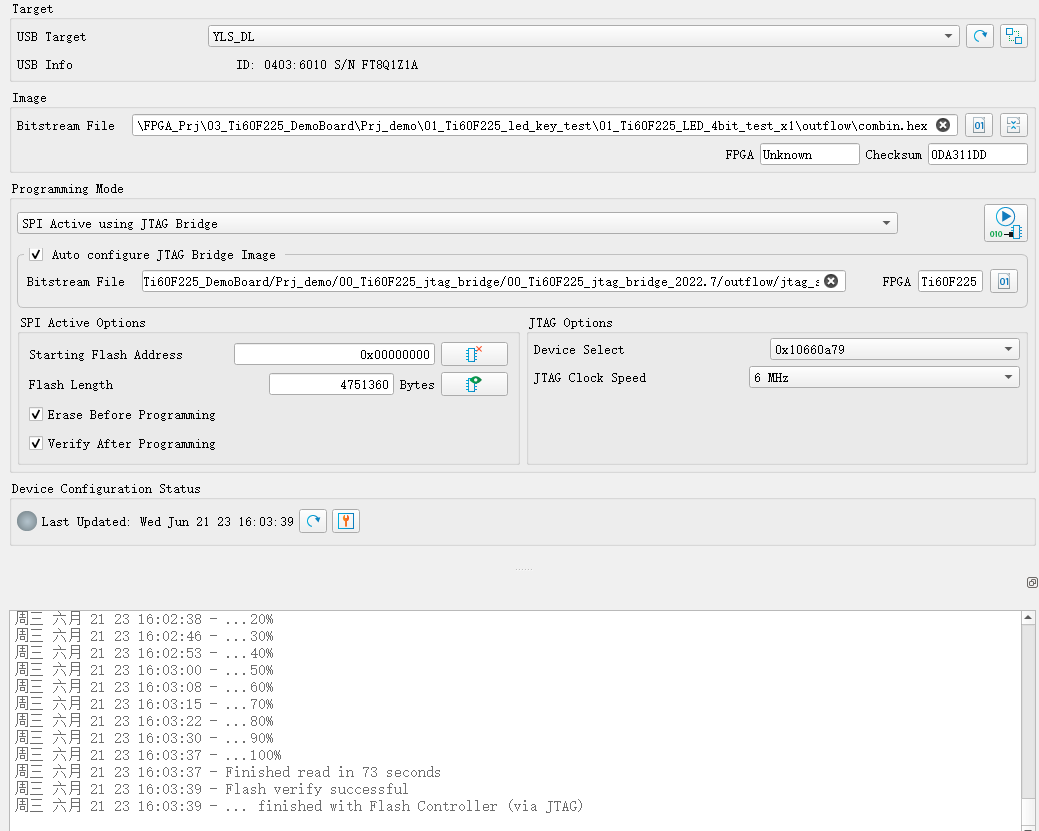Start programming the device

1005,223
